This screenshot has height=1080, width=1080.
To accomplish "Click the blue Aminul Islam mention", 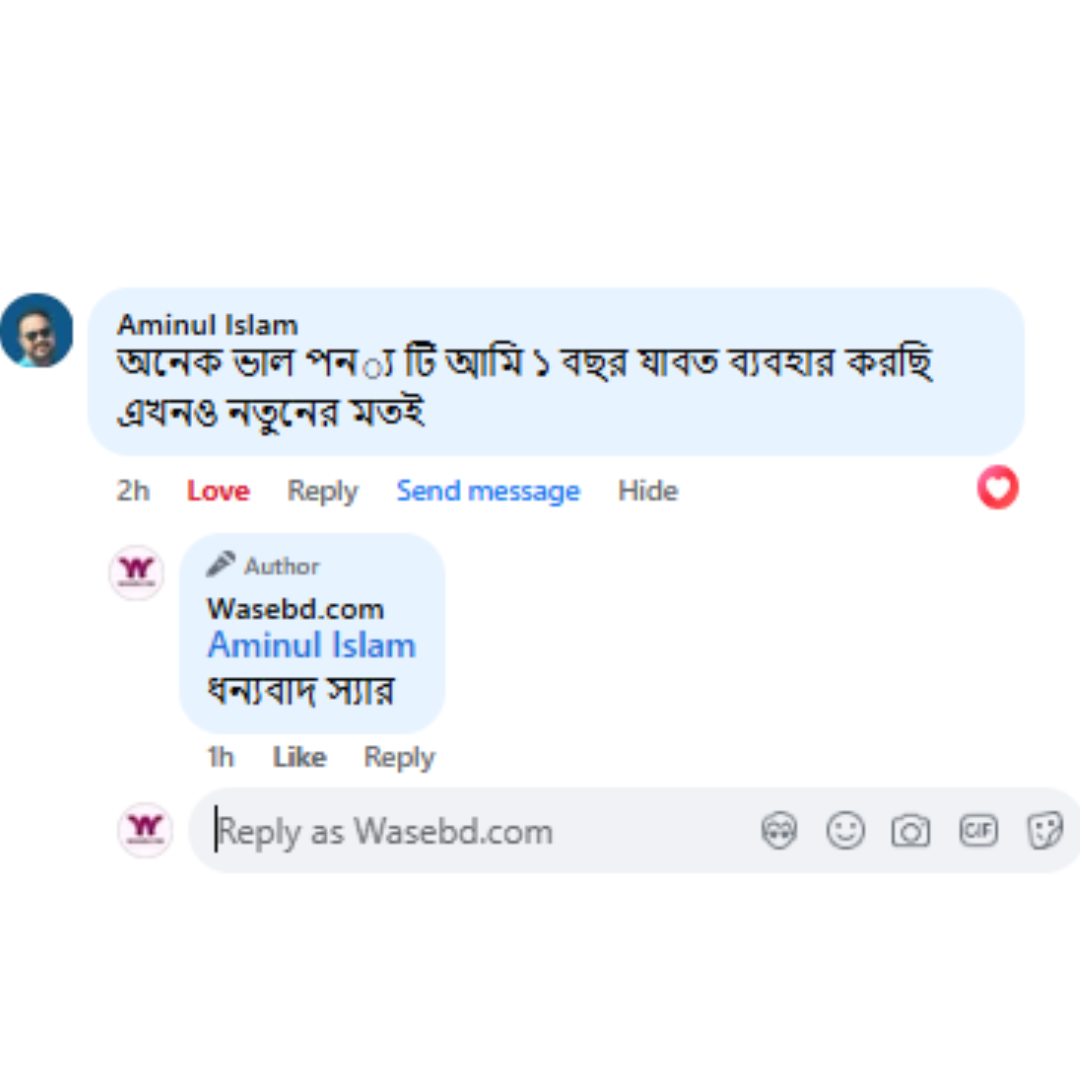I will pos(311,646).
